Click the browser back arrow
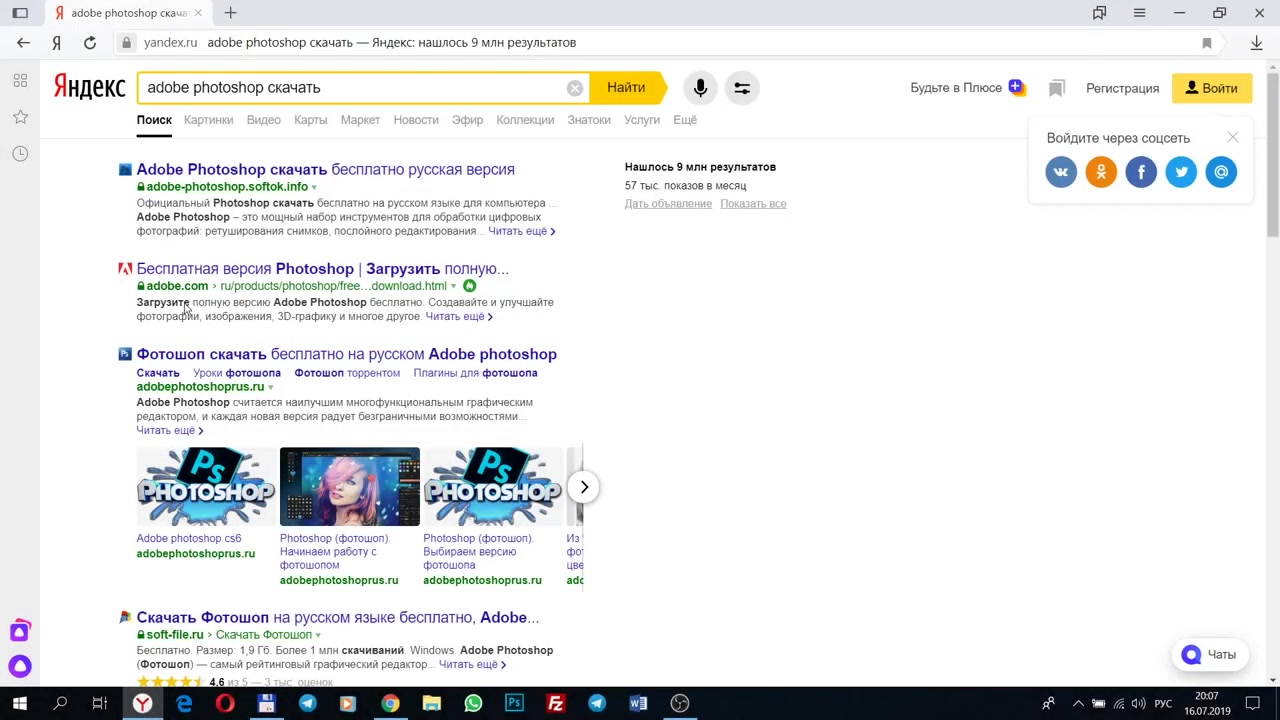The height and width of the screenshot is (720, 1280). pyautogui.click(x=23, y=42)
